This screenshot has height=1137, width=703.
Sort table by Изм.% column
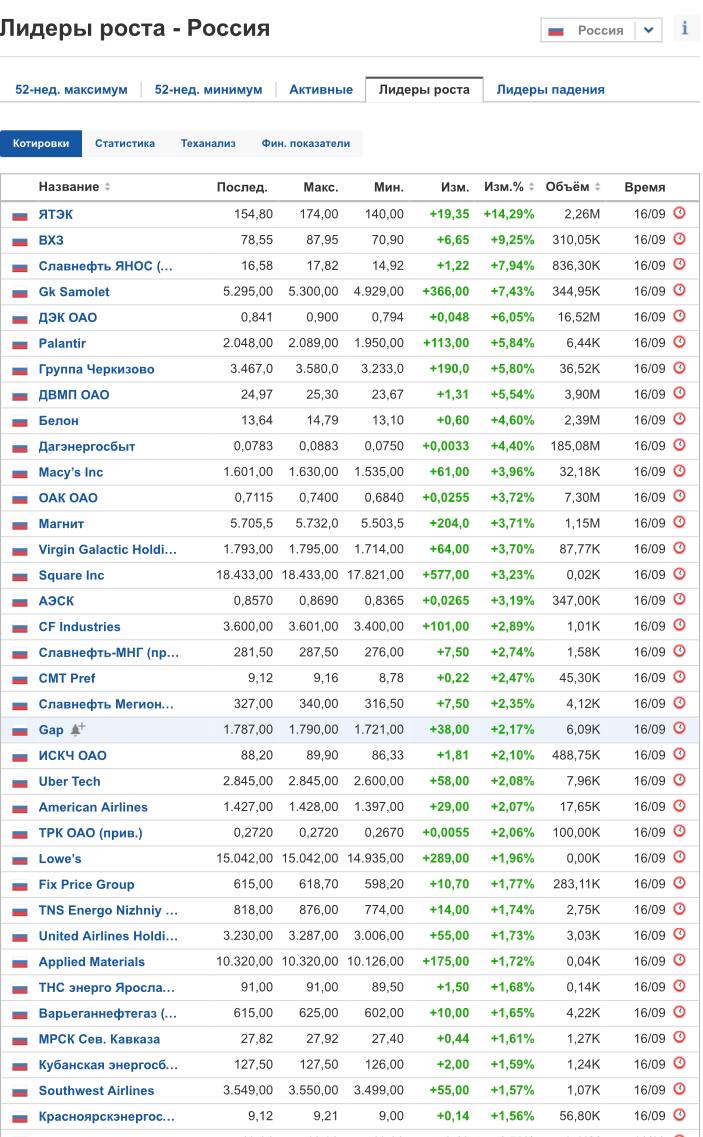(x=509, y=186)
